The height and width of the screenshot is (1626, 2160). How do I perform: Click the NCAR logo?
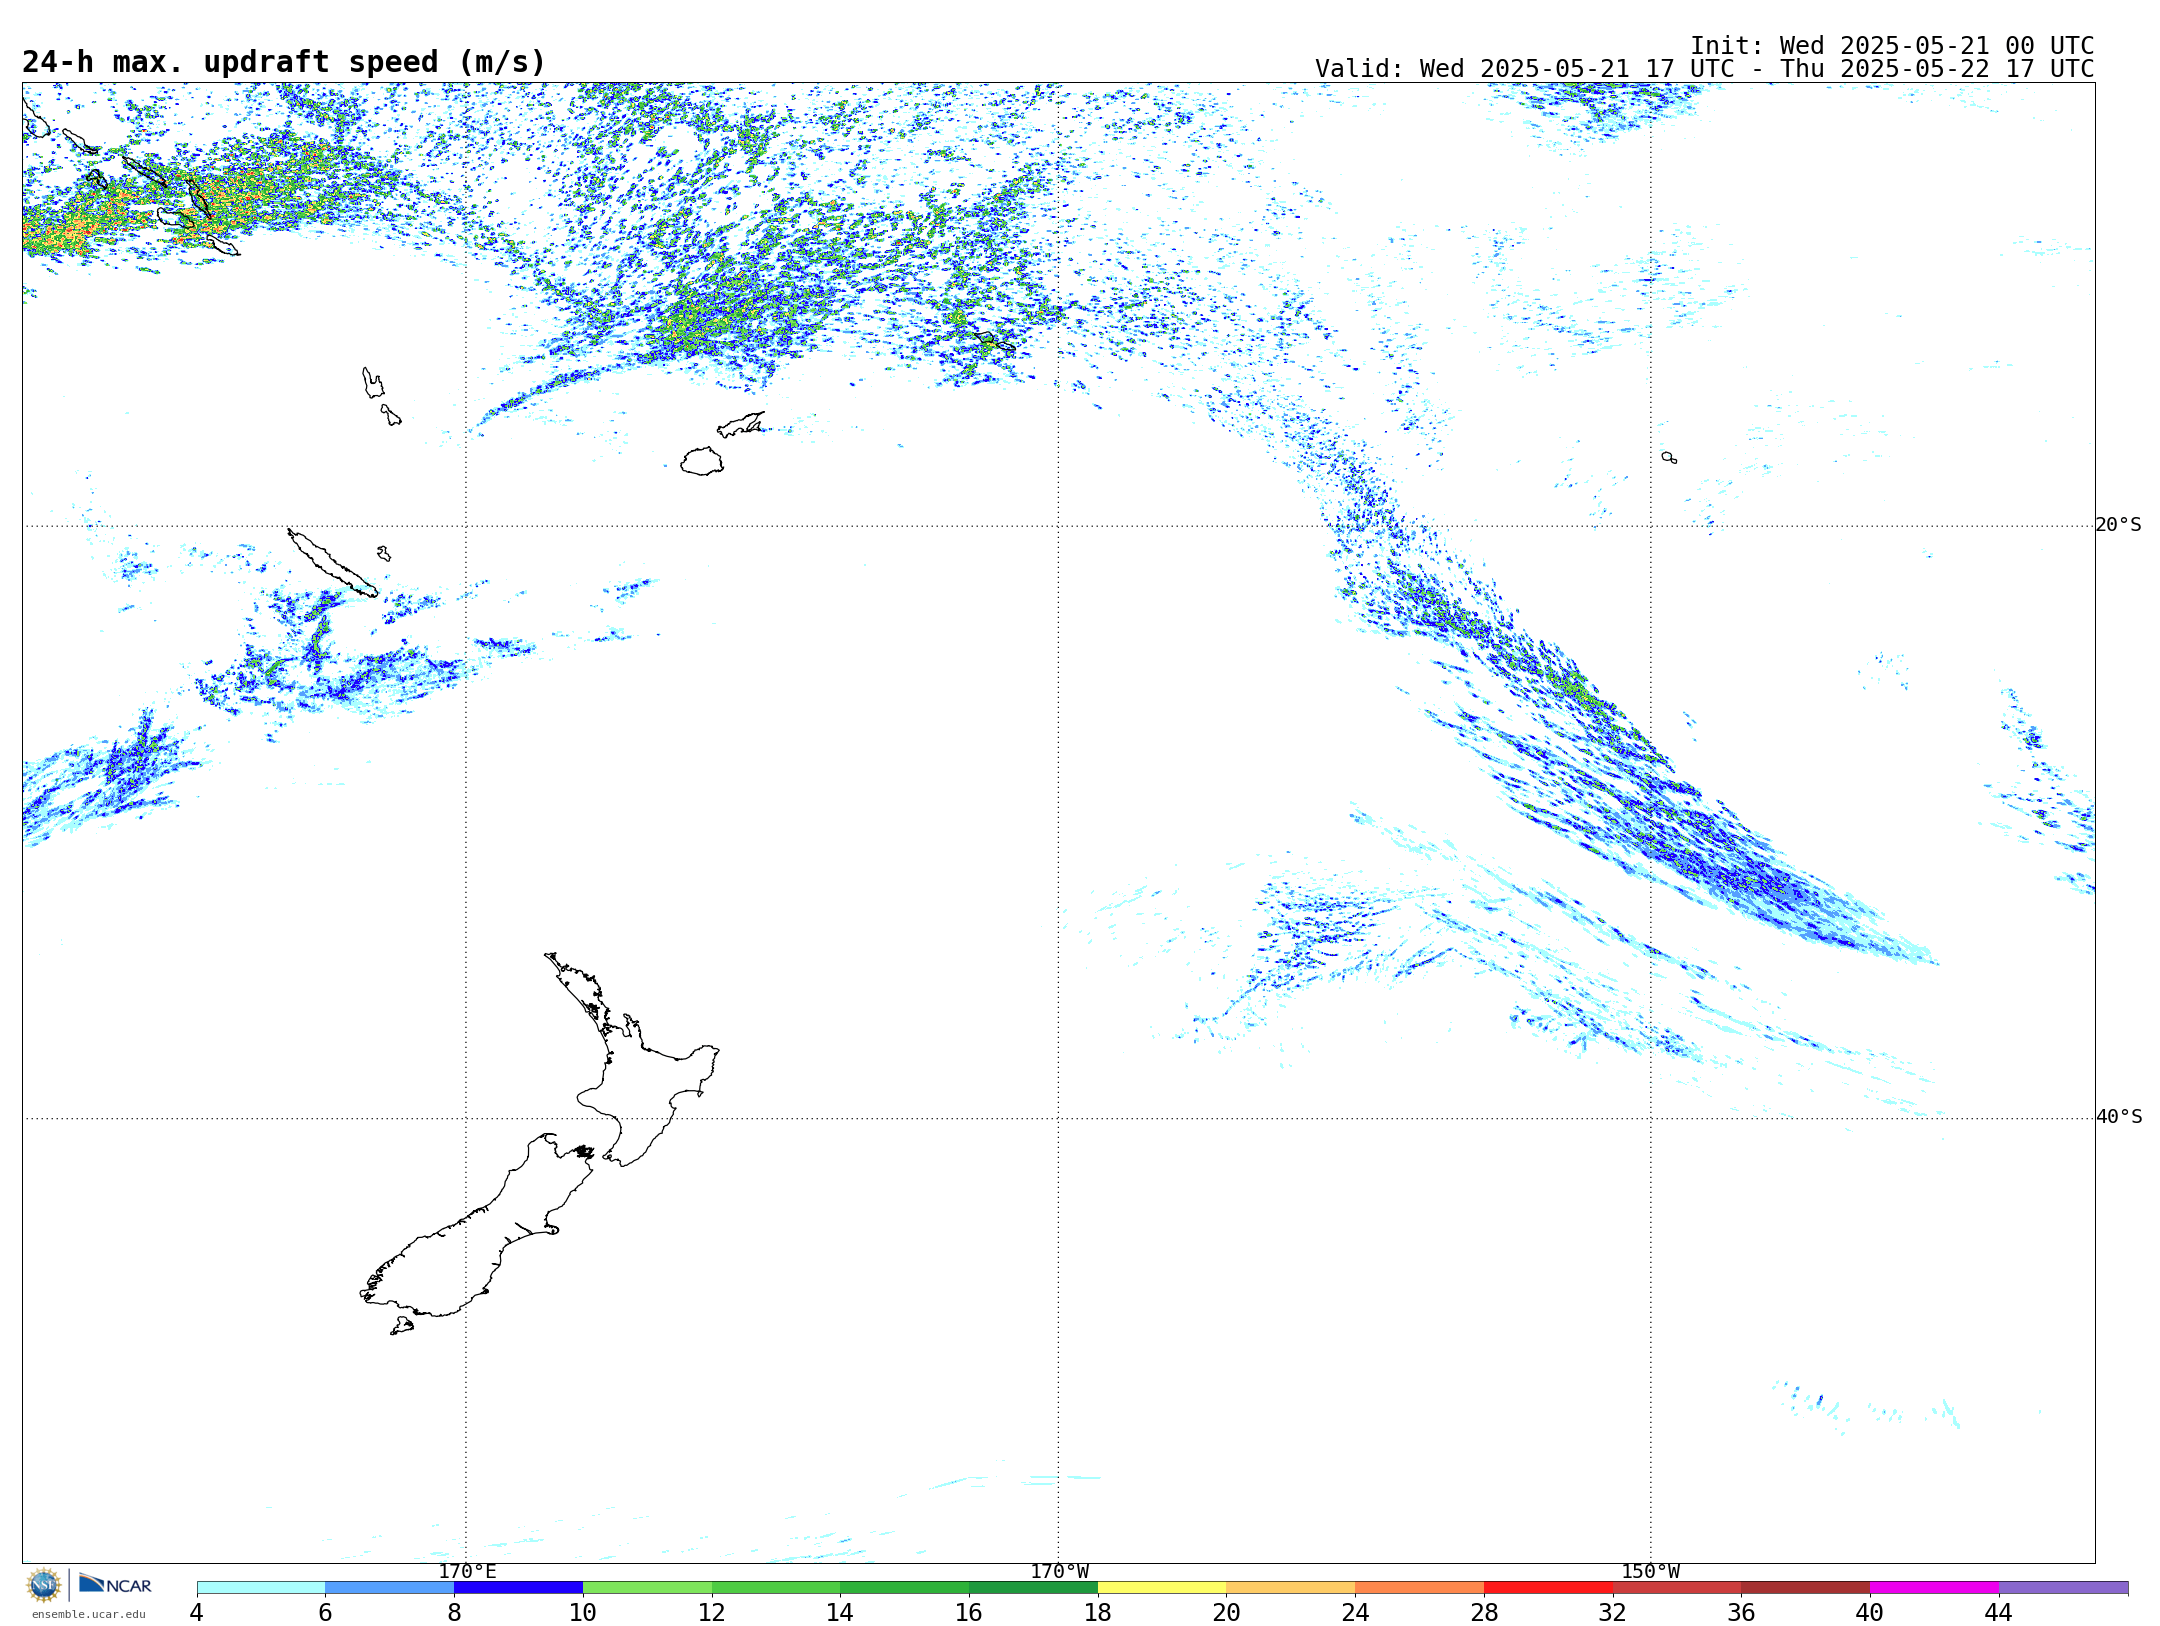tap(115, 1584)
